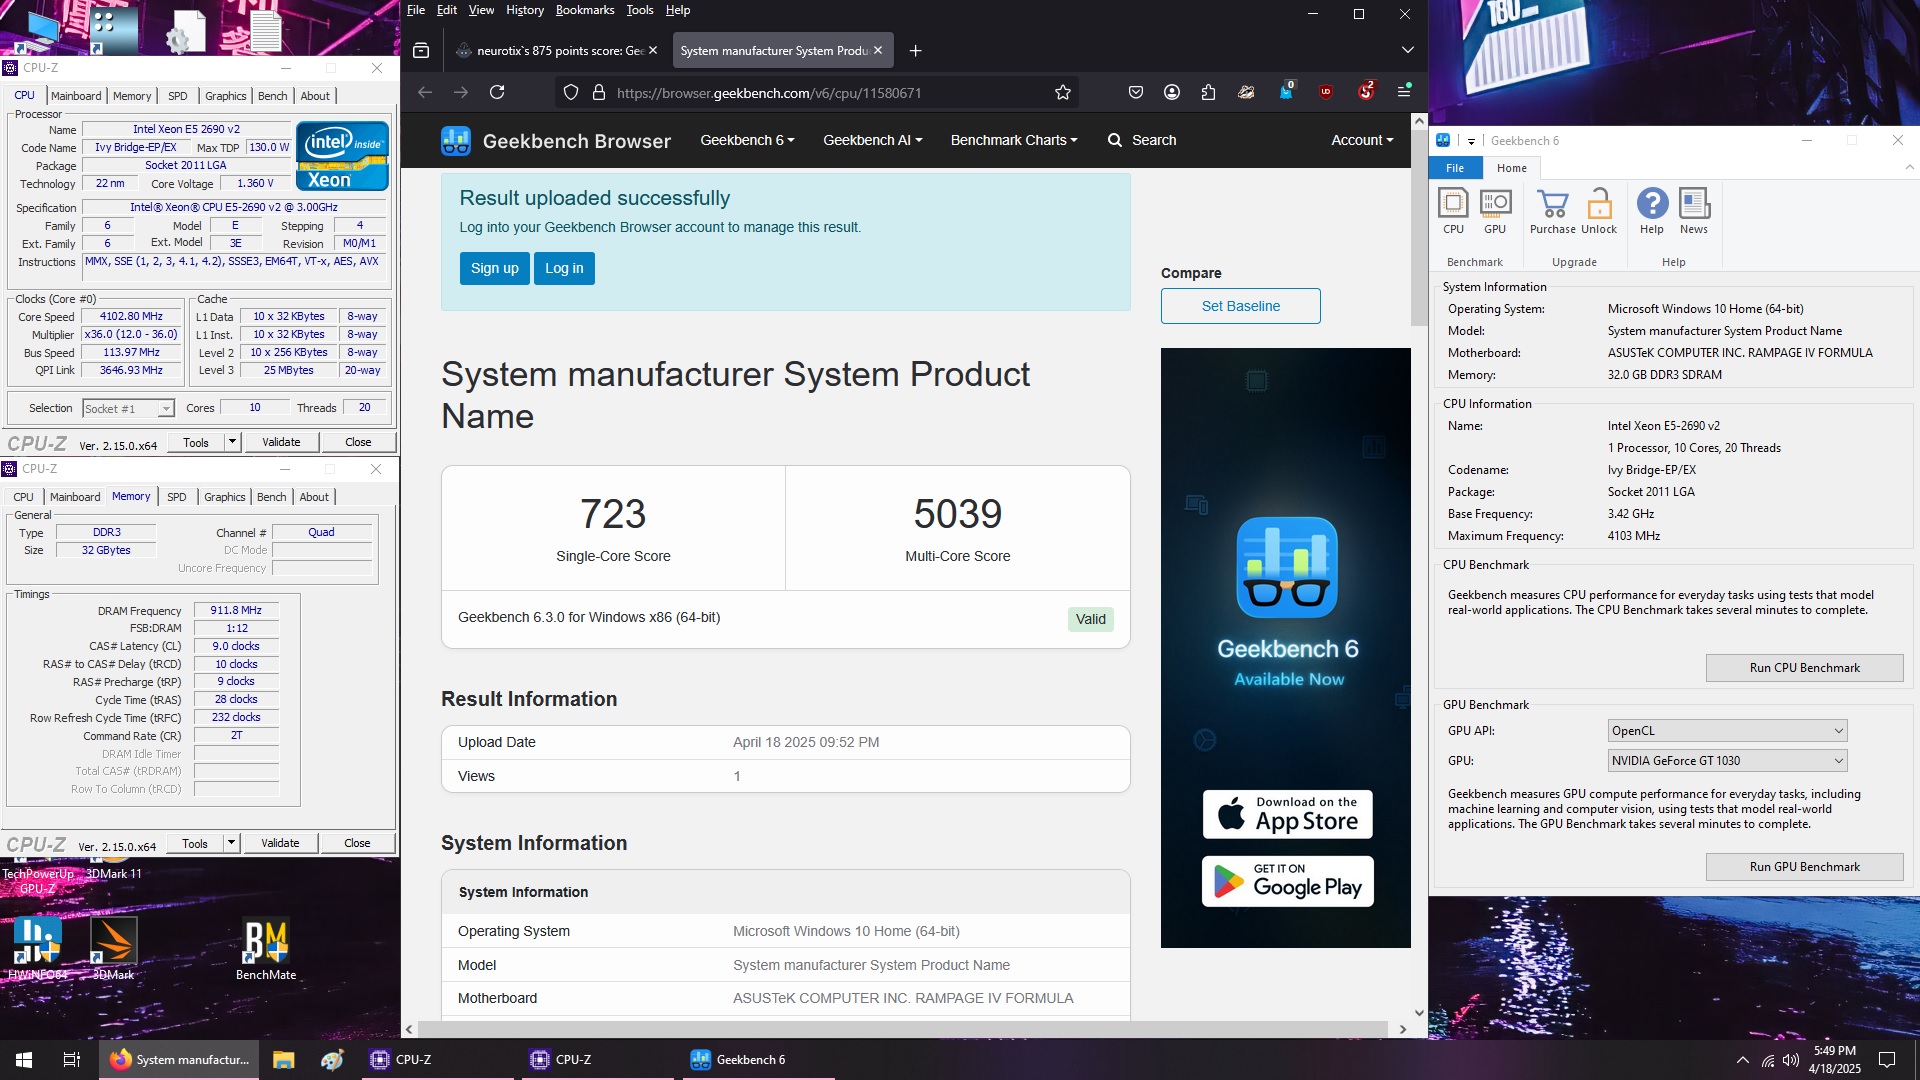The height and width of the screenshot is (1080, 1920).
Task: Open the GPU API OpenCL dropdown
Action: (1727, 731)
